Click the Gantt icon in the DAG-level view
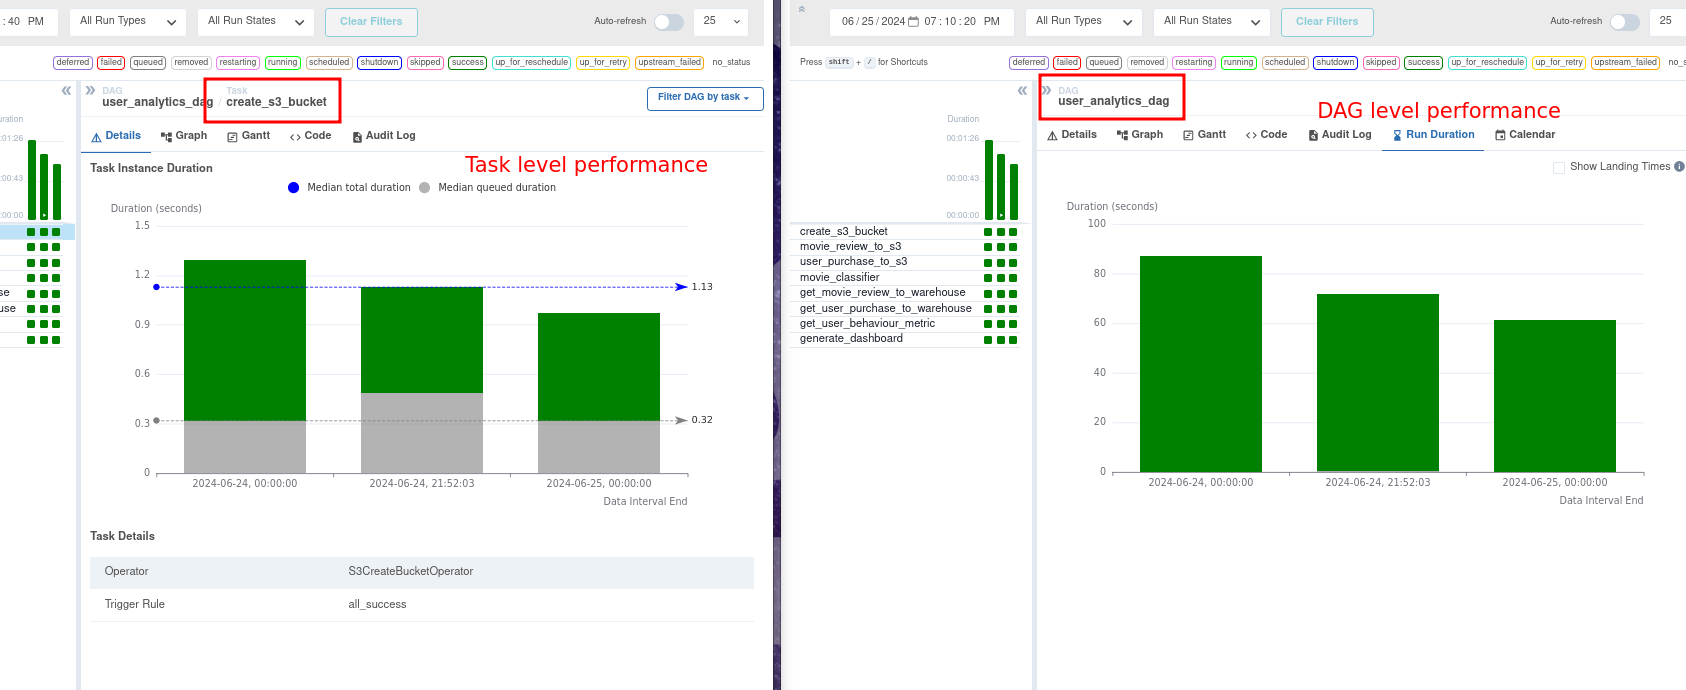1686x690 pixels. tap(1188, 135)
